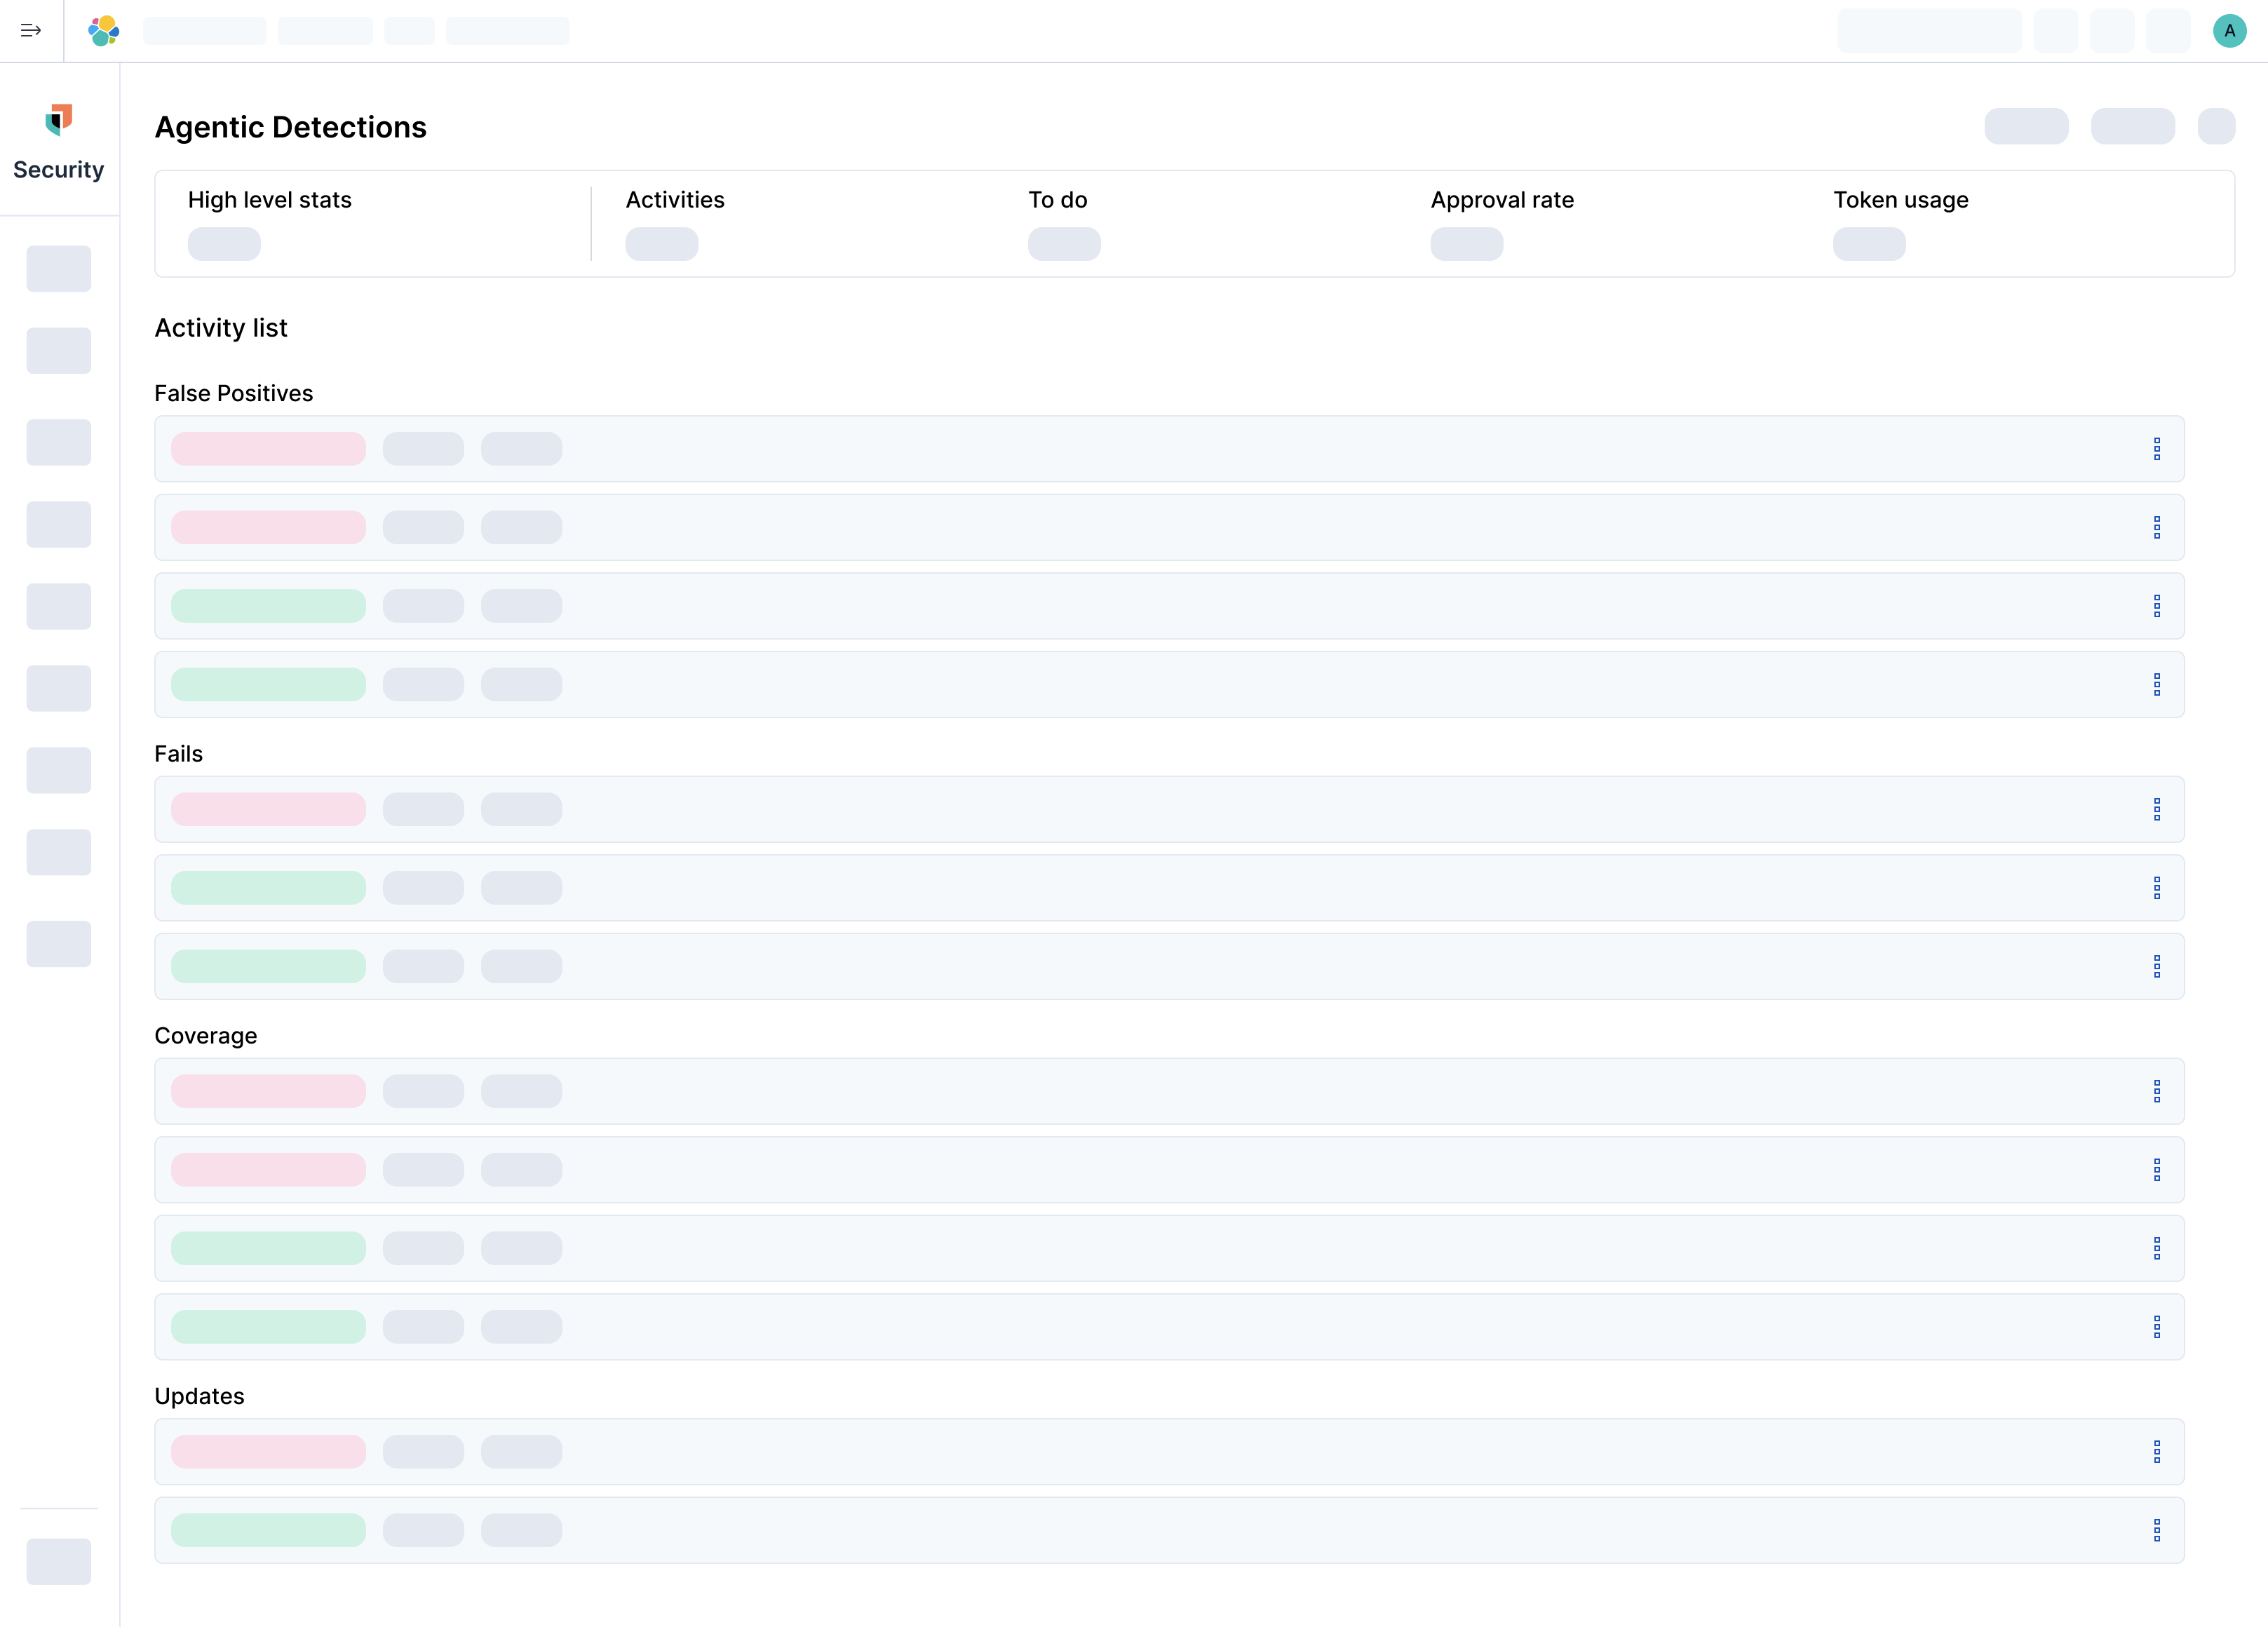Viewport: 2268px width, 1627px height.
Task: Open actions menu for first Updates row
Action: click(2156, 1451)
